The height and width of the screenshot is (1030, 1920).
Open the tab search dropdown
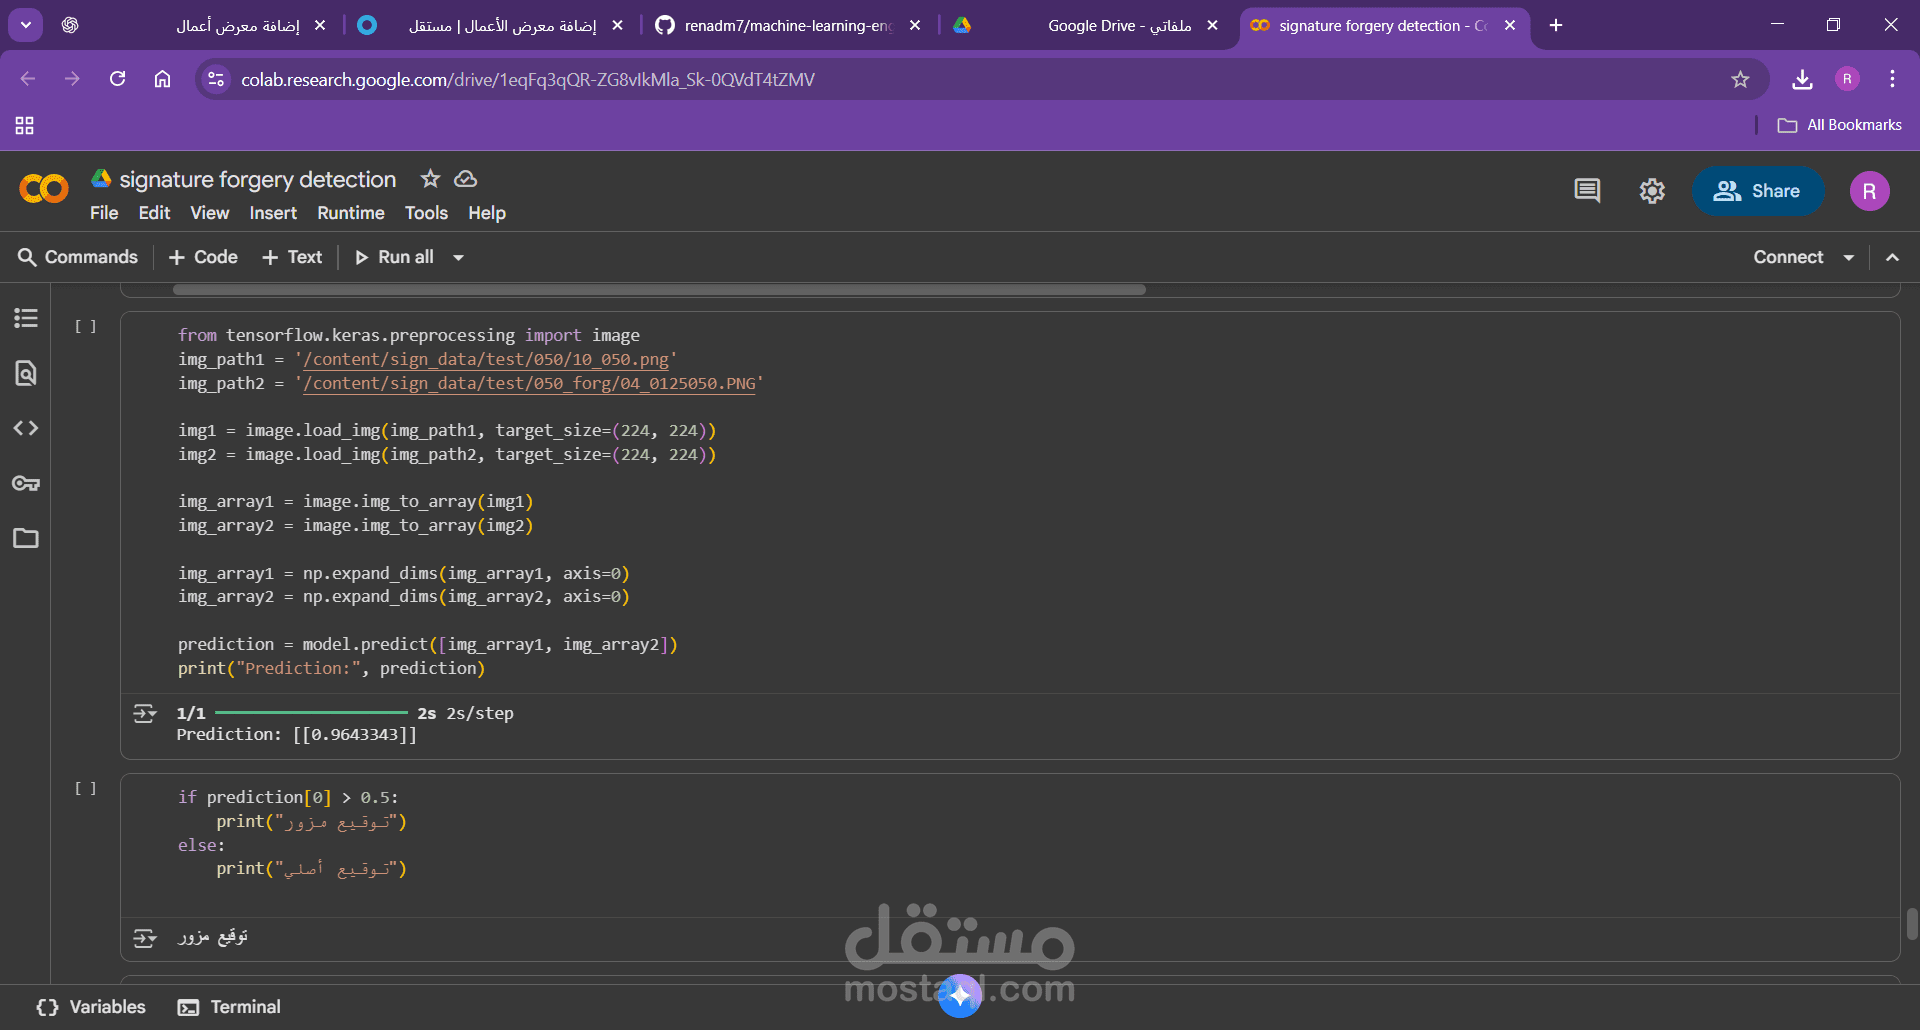tap(26, 25)
